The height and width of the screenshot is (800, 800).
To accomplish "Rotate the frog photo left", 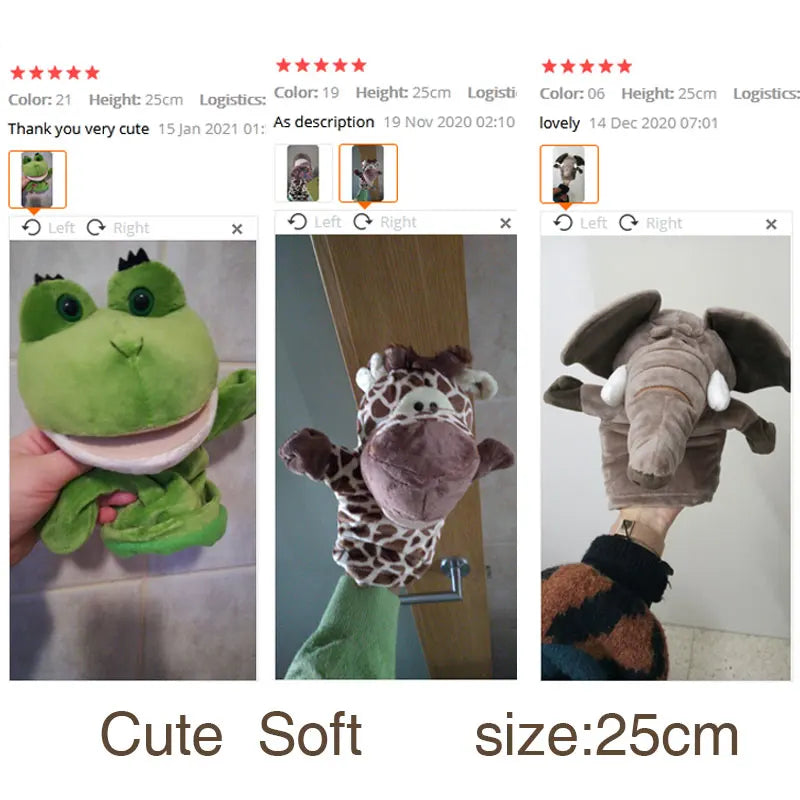I will point(48,228).
